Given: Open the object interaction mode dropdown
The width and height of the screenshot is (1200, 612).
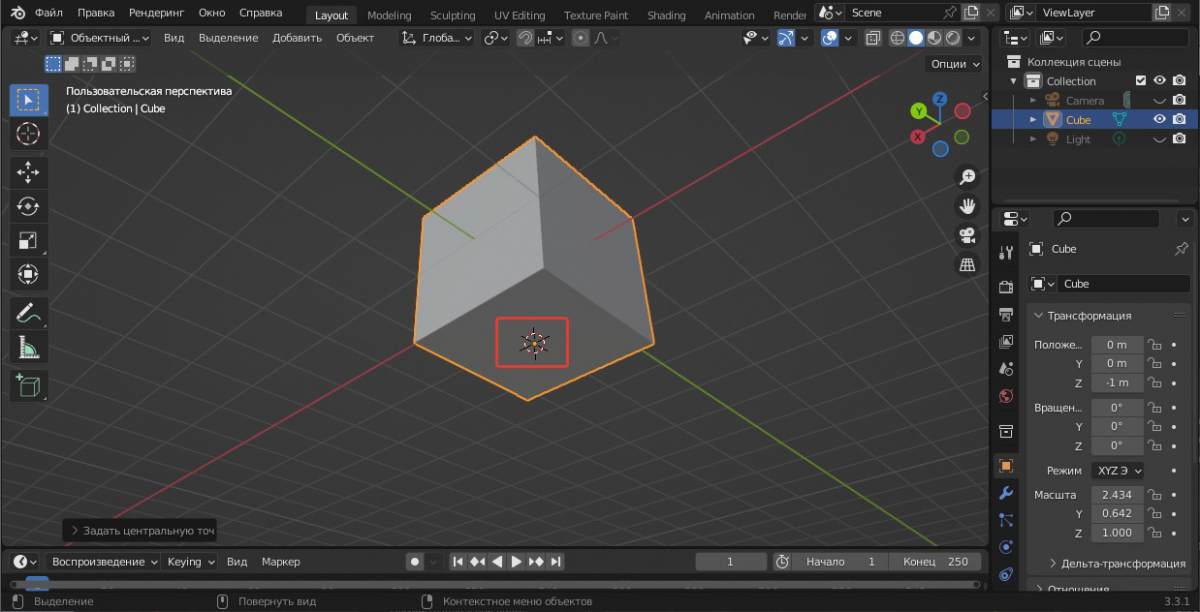Looking at the screenshot, I should (x=99, y=38).
